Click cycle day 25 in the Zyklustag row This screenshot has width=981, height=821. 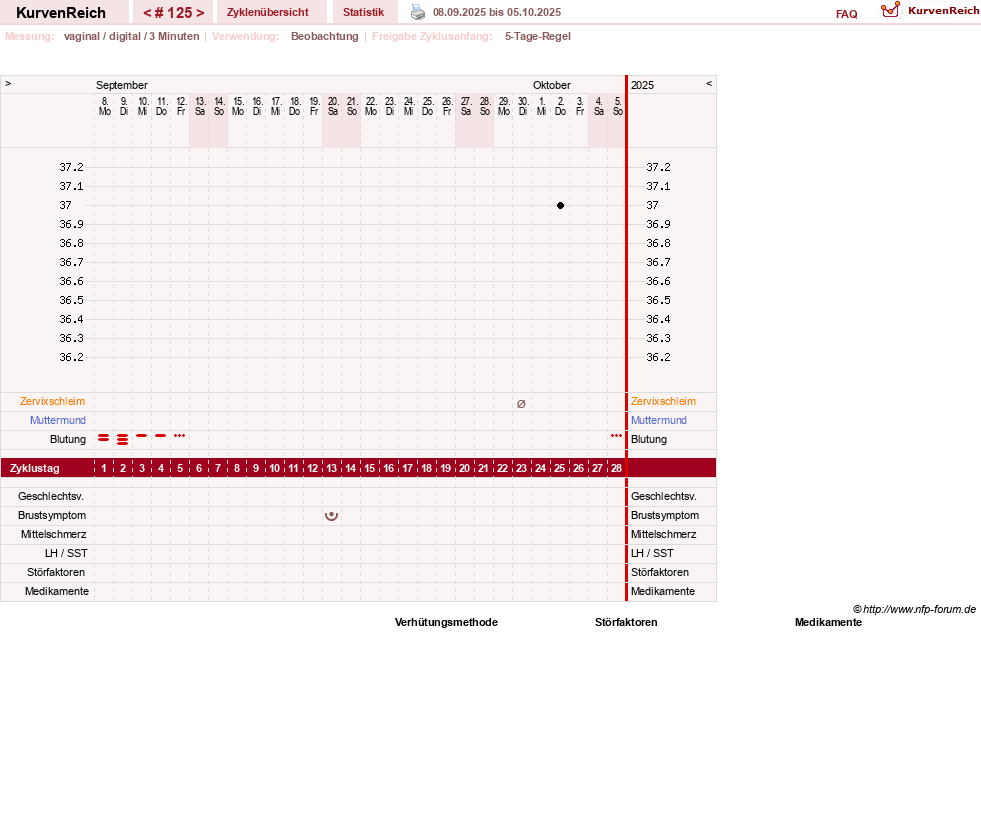point(559,468)
